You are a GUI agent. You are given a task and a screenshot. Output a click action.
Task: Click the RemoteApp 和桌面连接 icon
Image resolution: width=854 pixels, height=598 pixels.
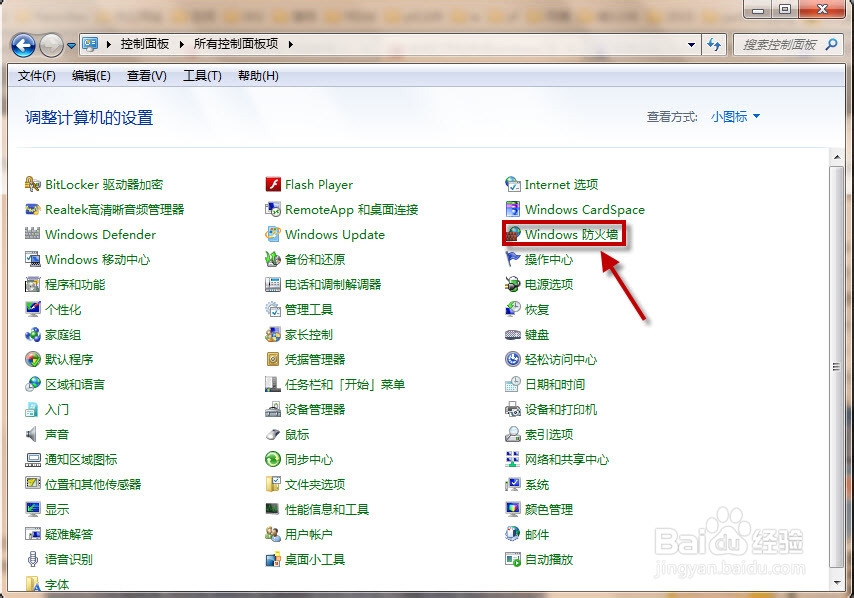[273, 209]
